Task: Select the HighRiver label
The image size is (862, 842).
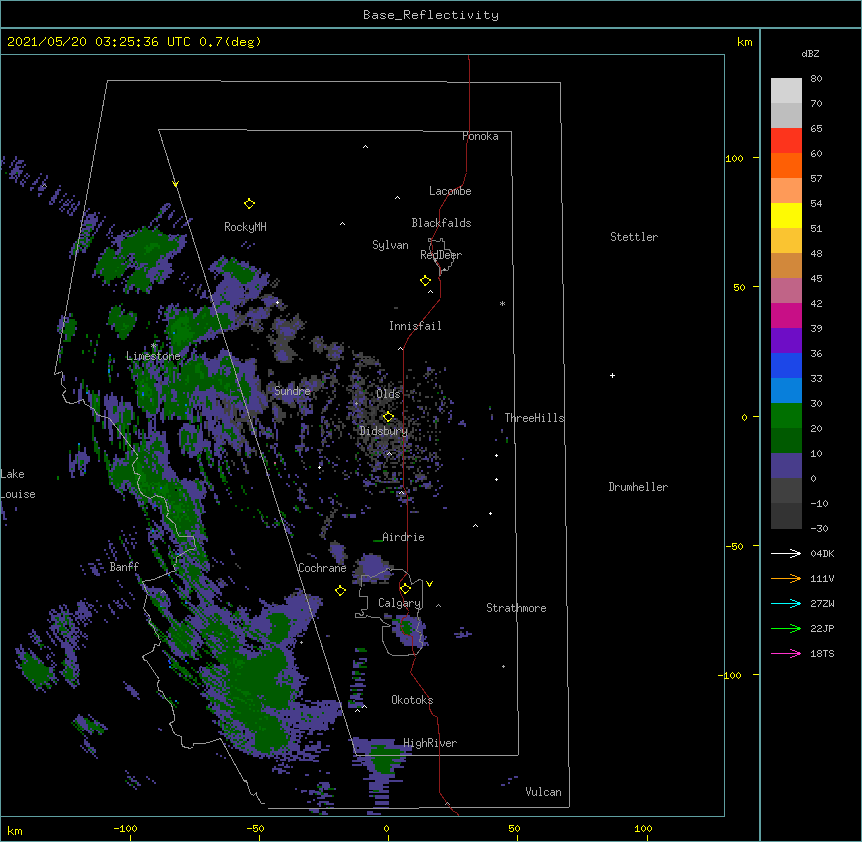Action: (430, 743)
